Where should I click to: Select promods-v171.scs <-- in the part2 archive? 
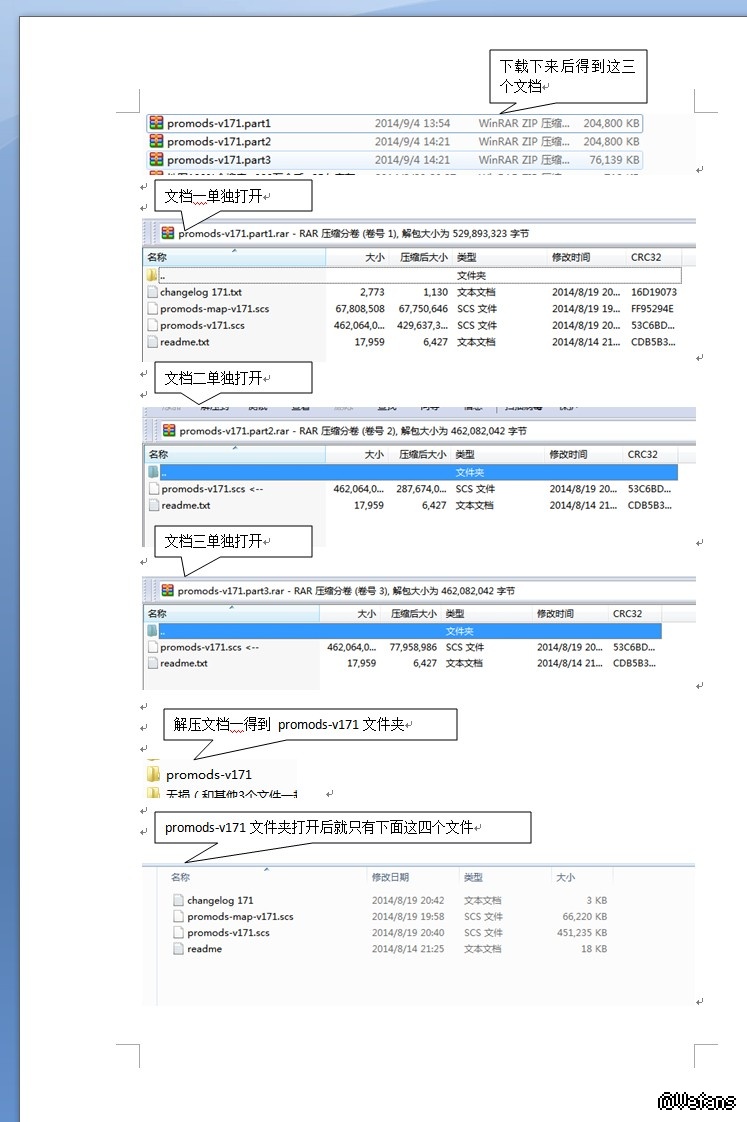pyautogui.click(x=211, y=489)
